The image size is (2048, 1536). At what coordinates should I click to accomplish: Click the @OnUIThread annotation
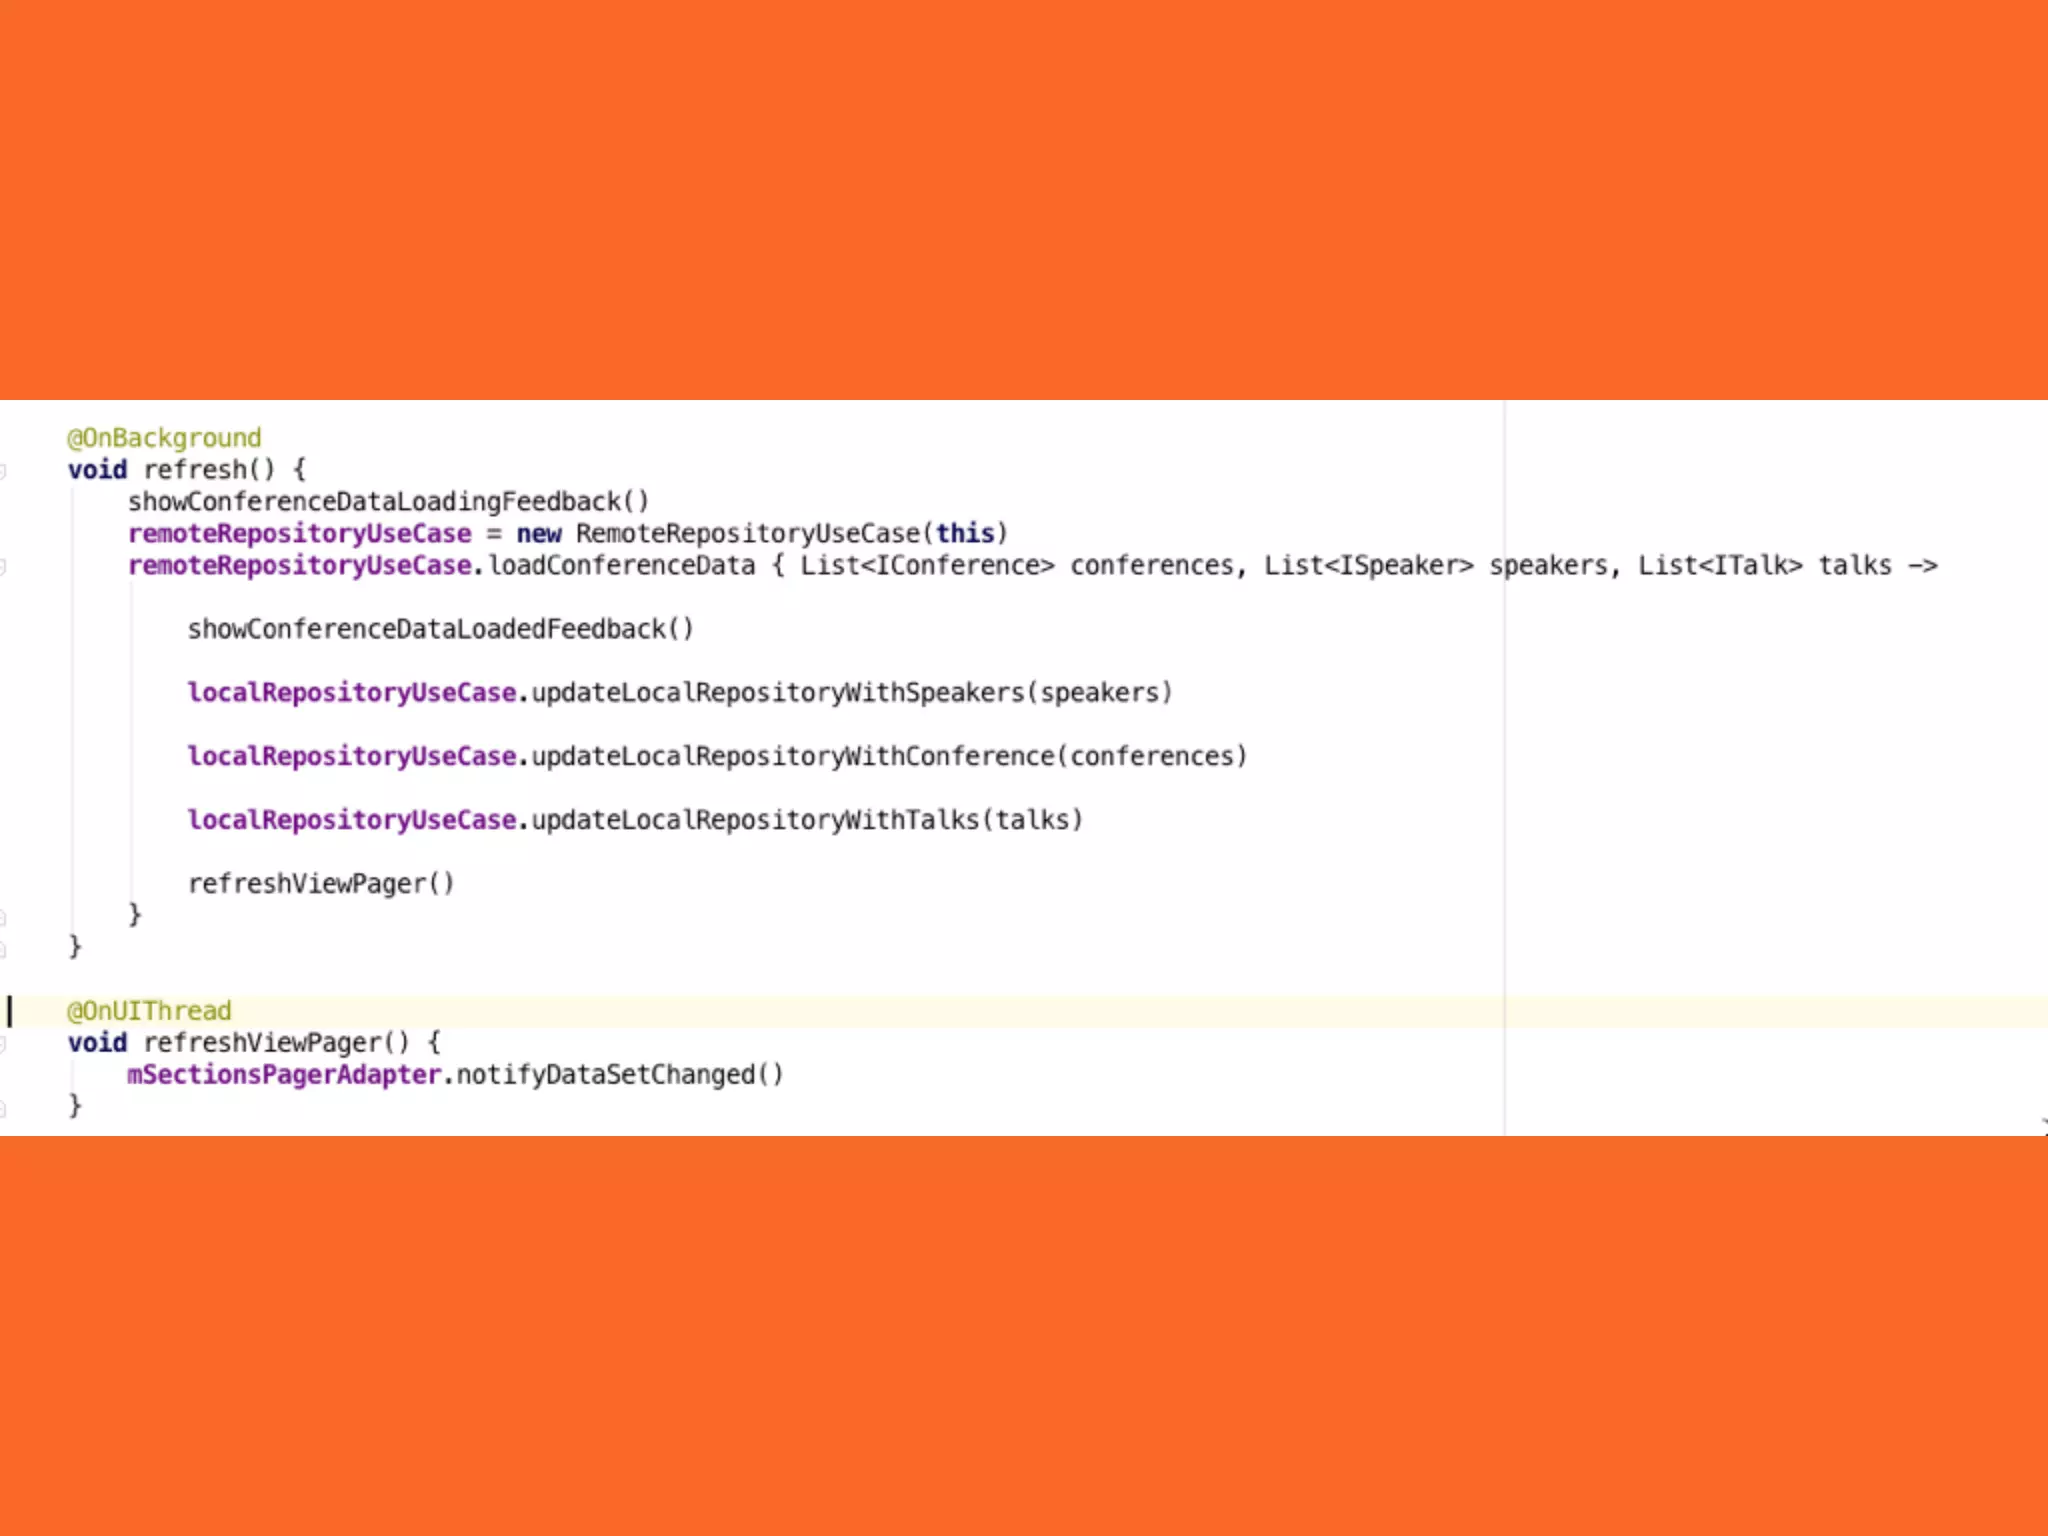[x=149, y=1011]
